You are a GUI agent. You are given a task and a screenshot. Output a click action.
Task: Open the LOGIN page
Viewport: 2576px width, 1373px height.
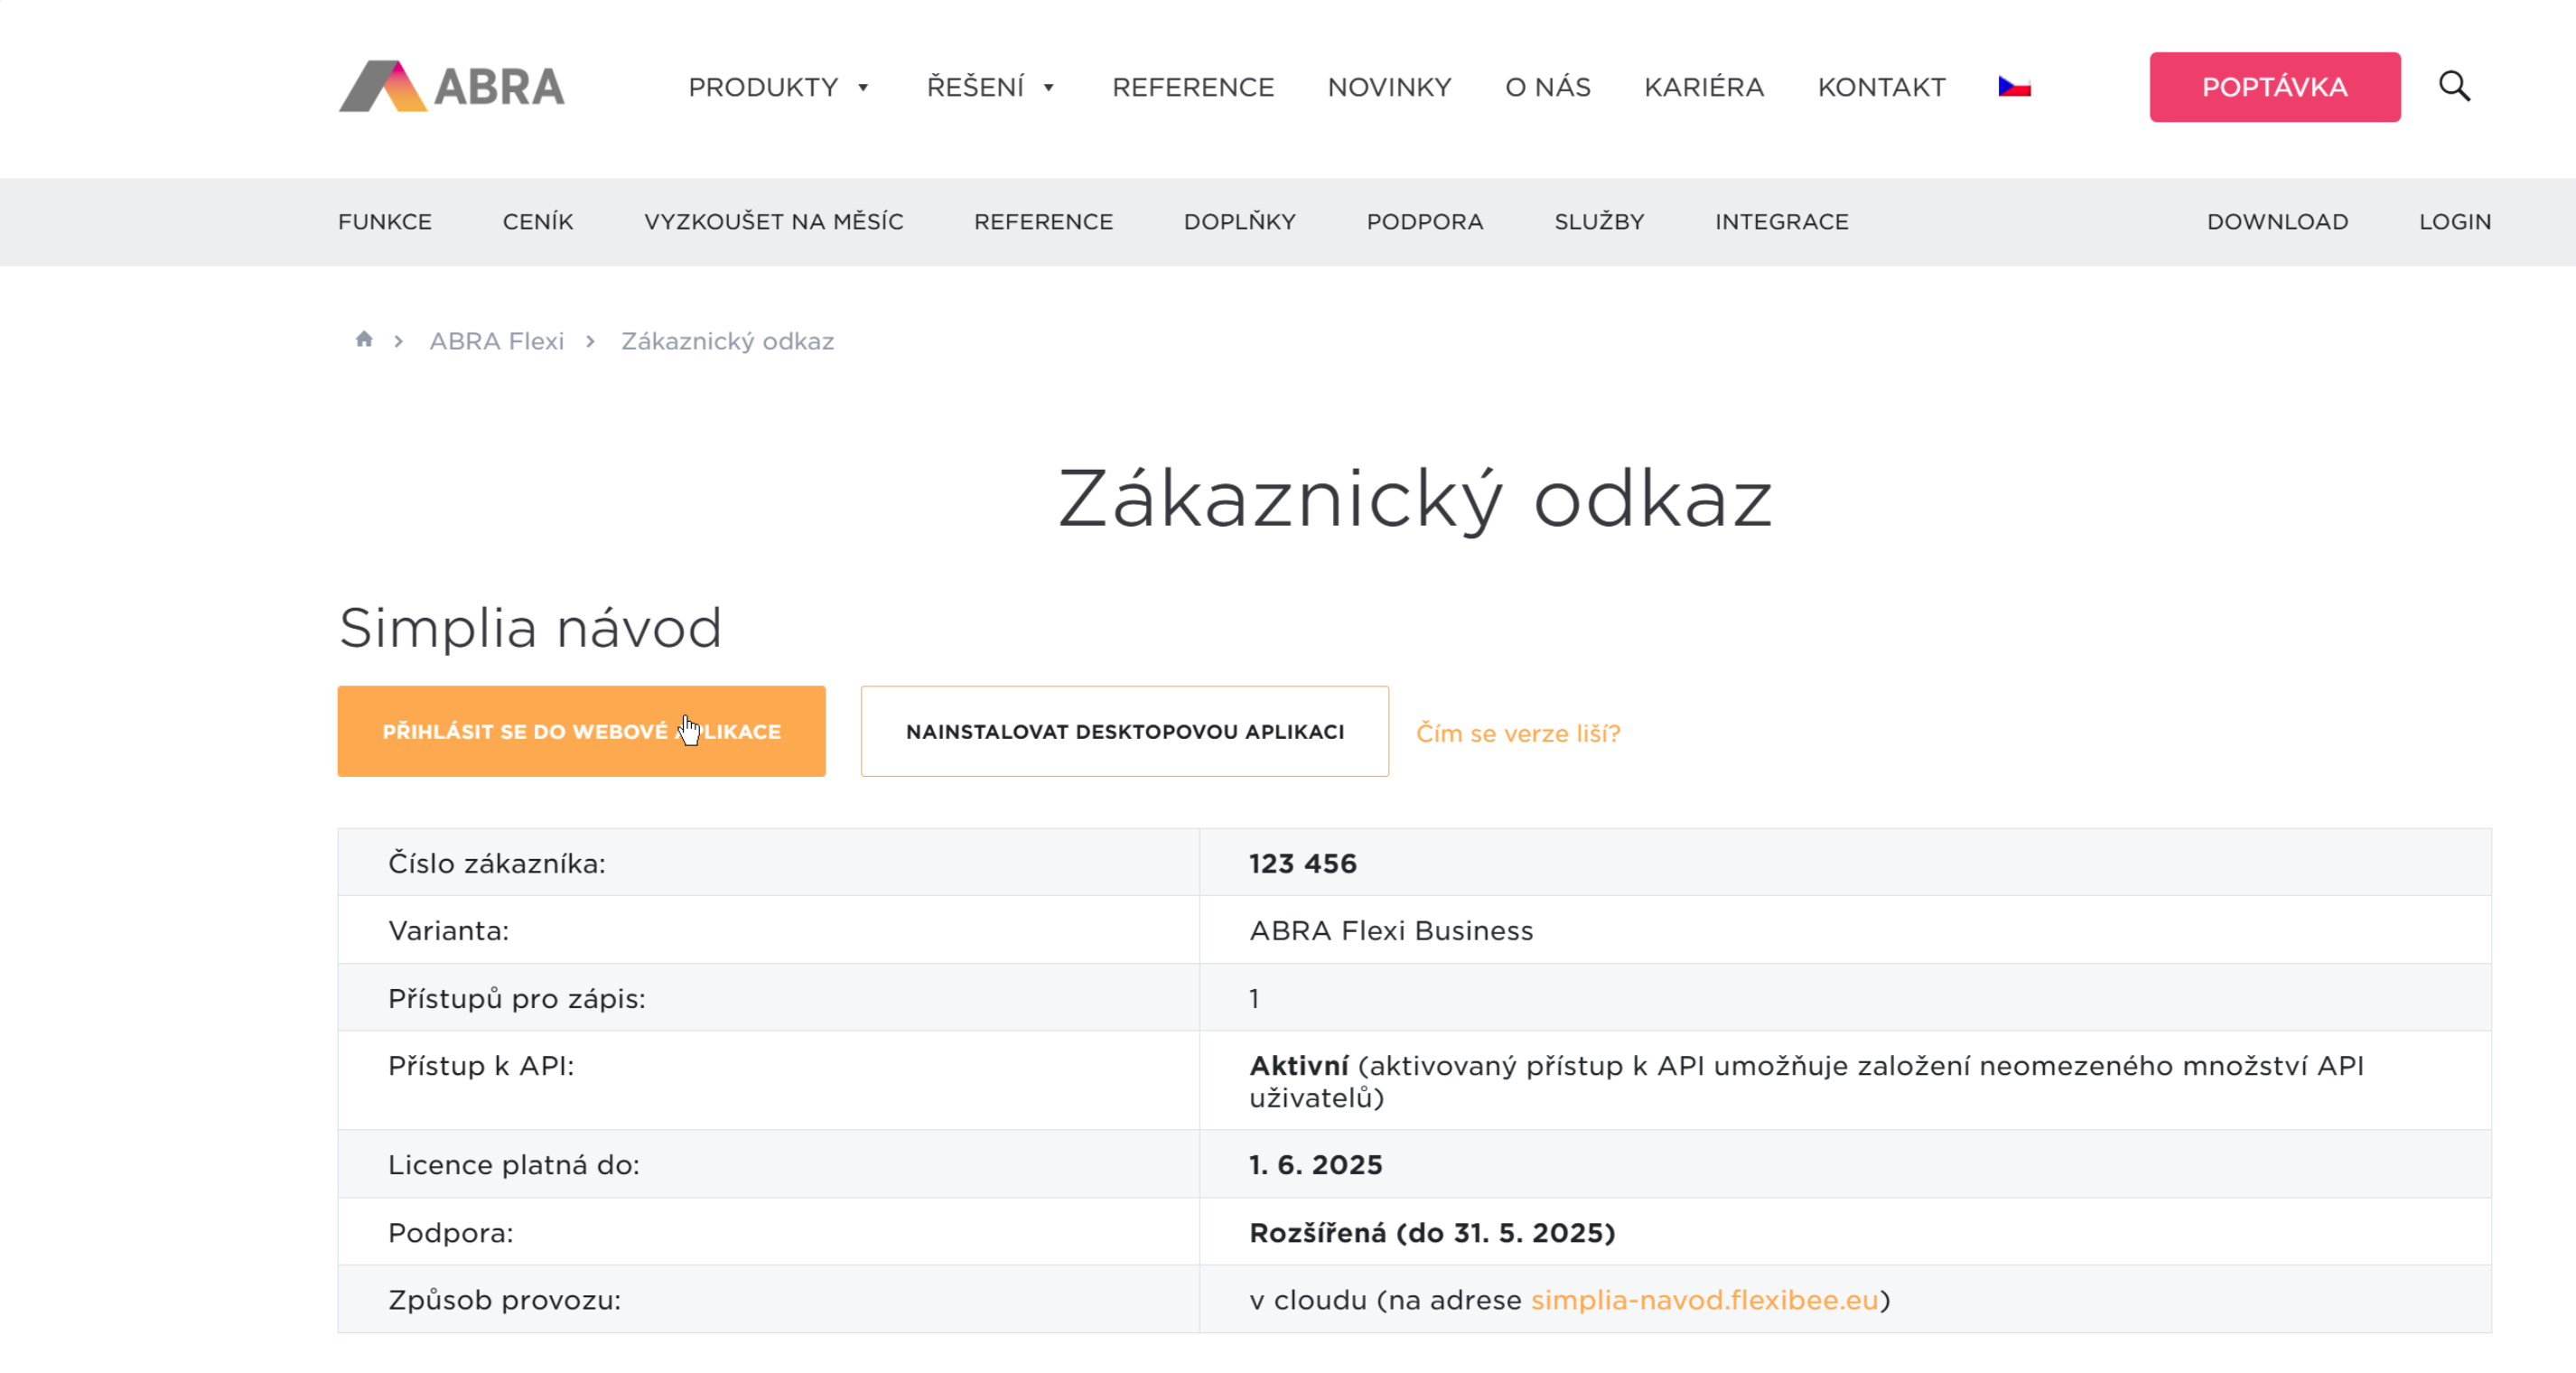(2455, 222)
